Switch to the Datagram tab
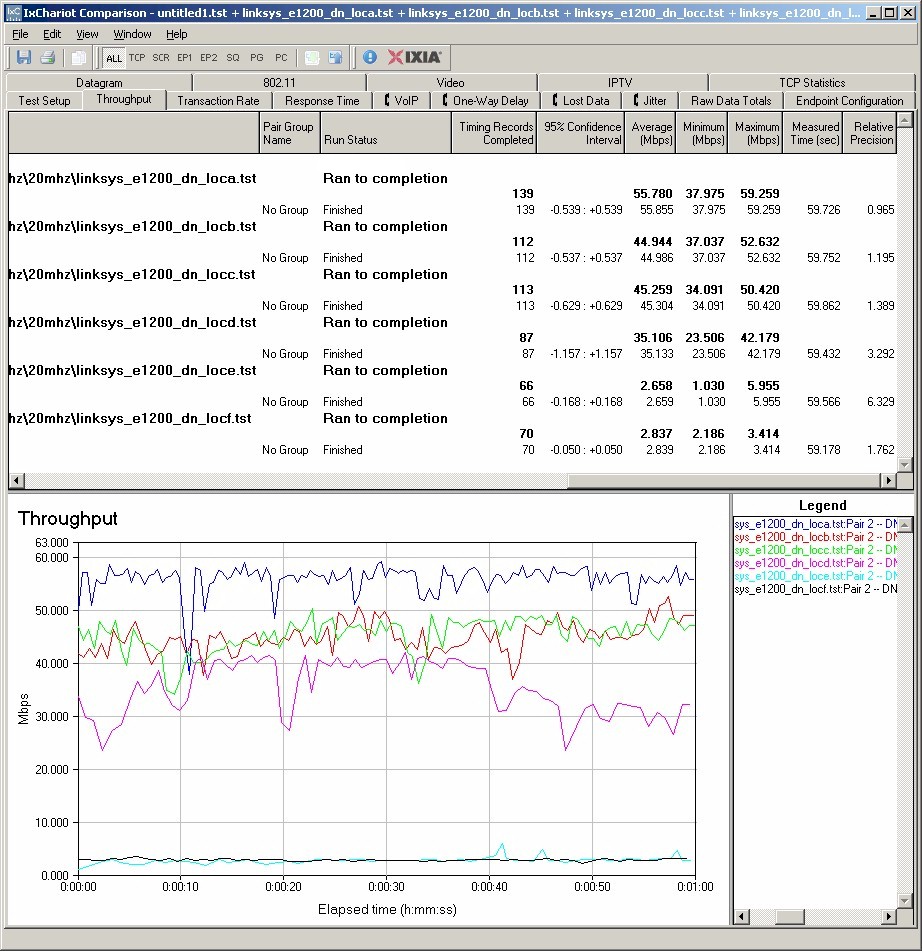 99,82
